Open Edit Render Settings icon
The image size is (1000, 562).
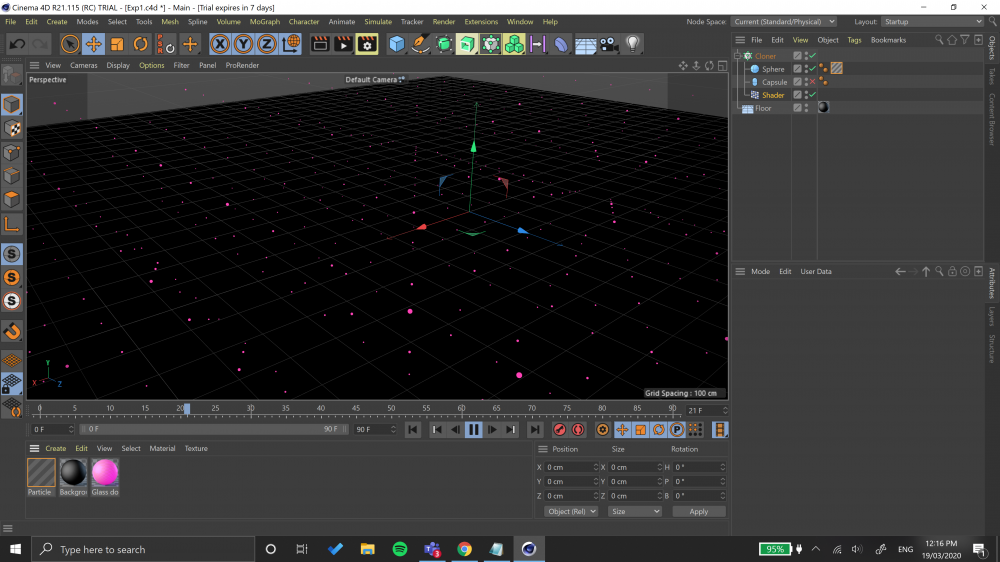click(367, 44)
